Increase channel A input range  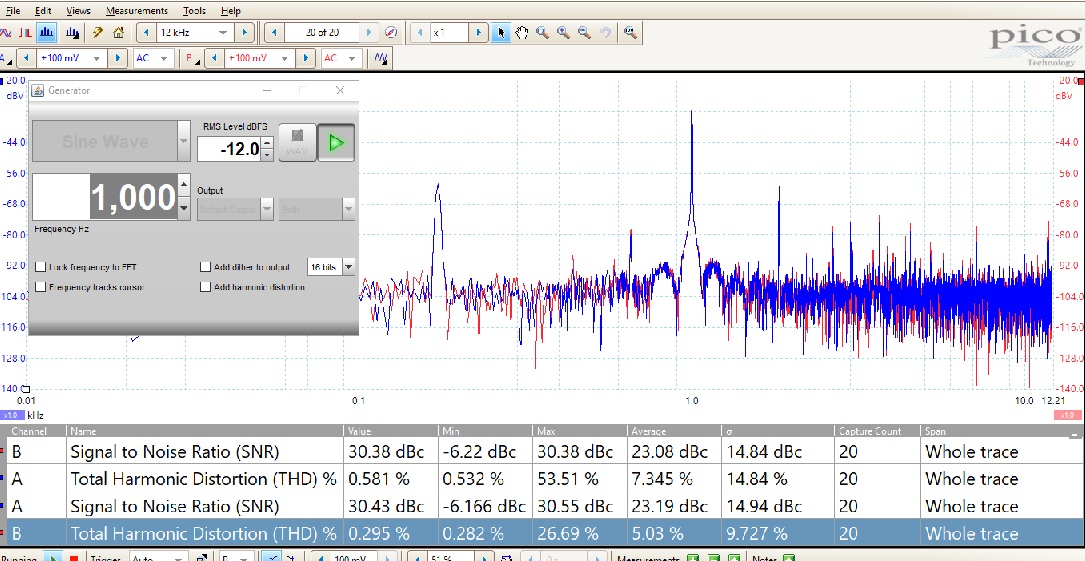118,58
